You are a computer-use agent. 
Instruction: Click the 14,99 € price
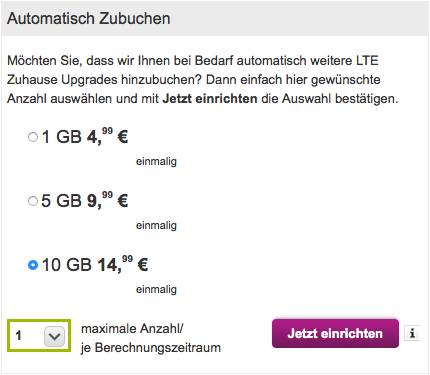[123, 264]
